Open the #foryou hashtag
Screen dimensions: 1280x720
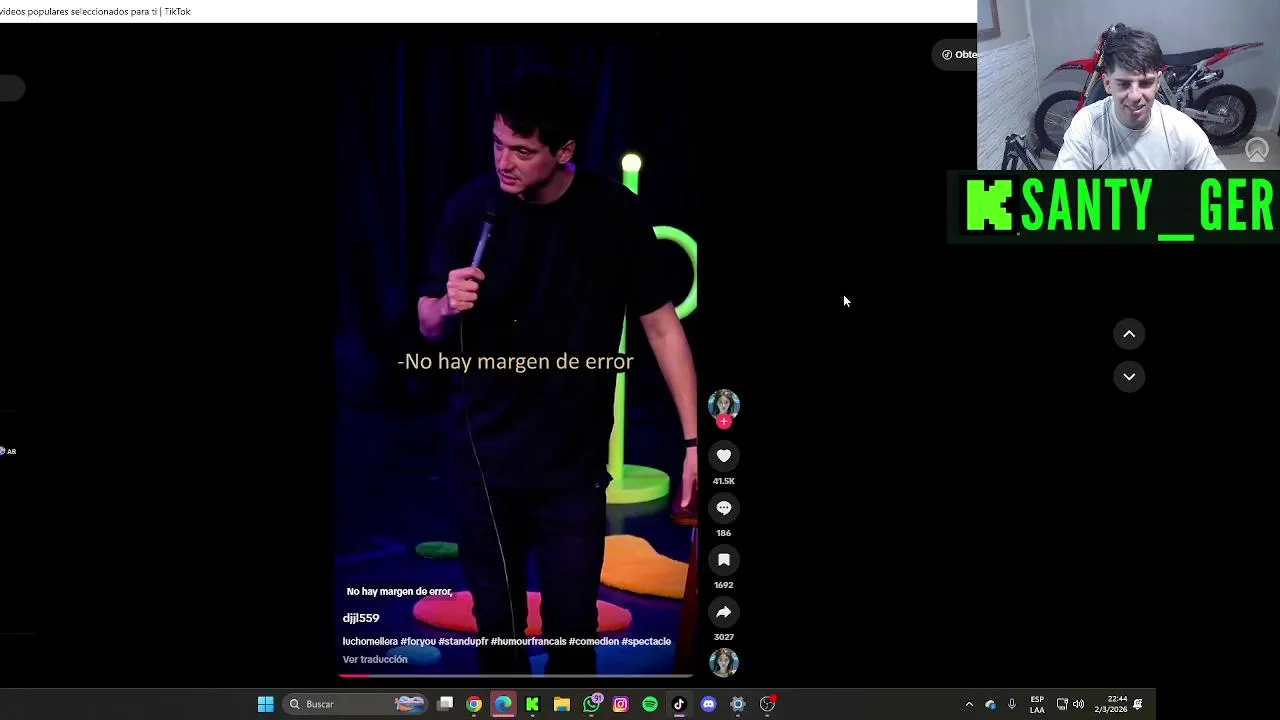point(418,642)
